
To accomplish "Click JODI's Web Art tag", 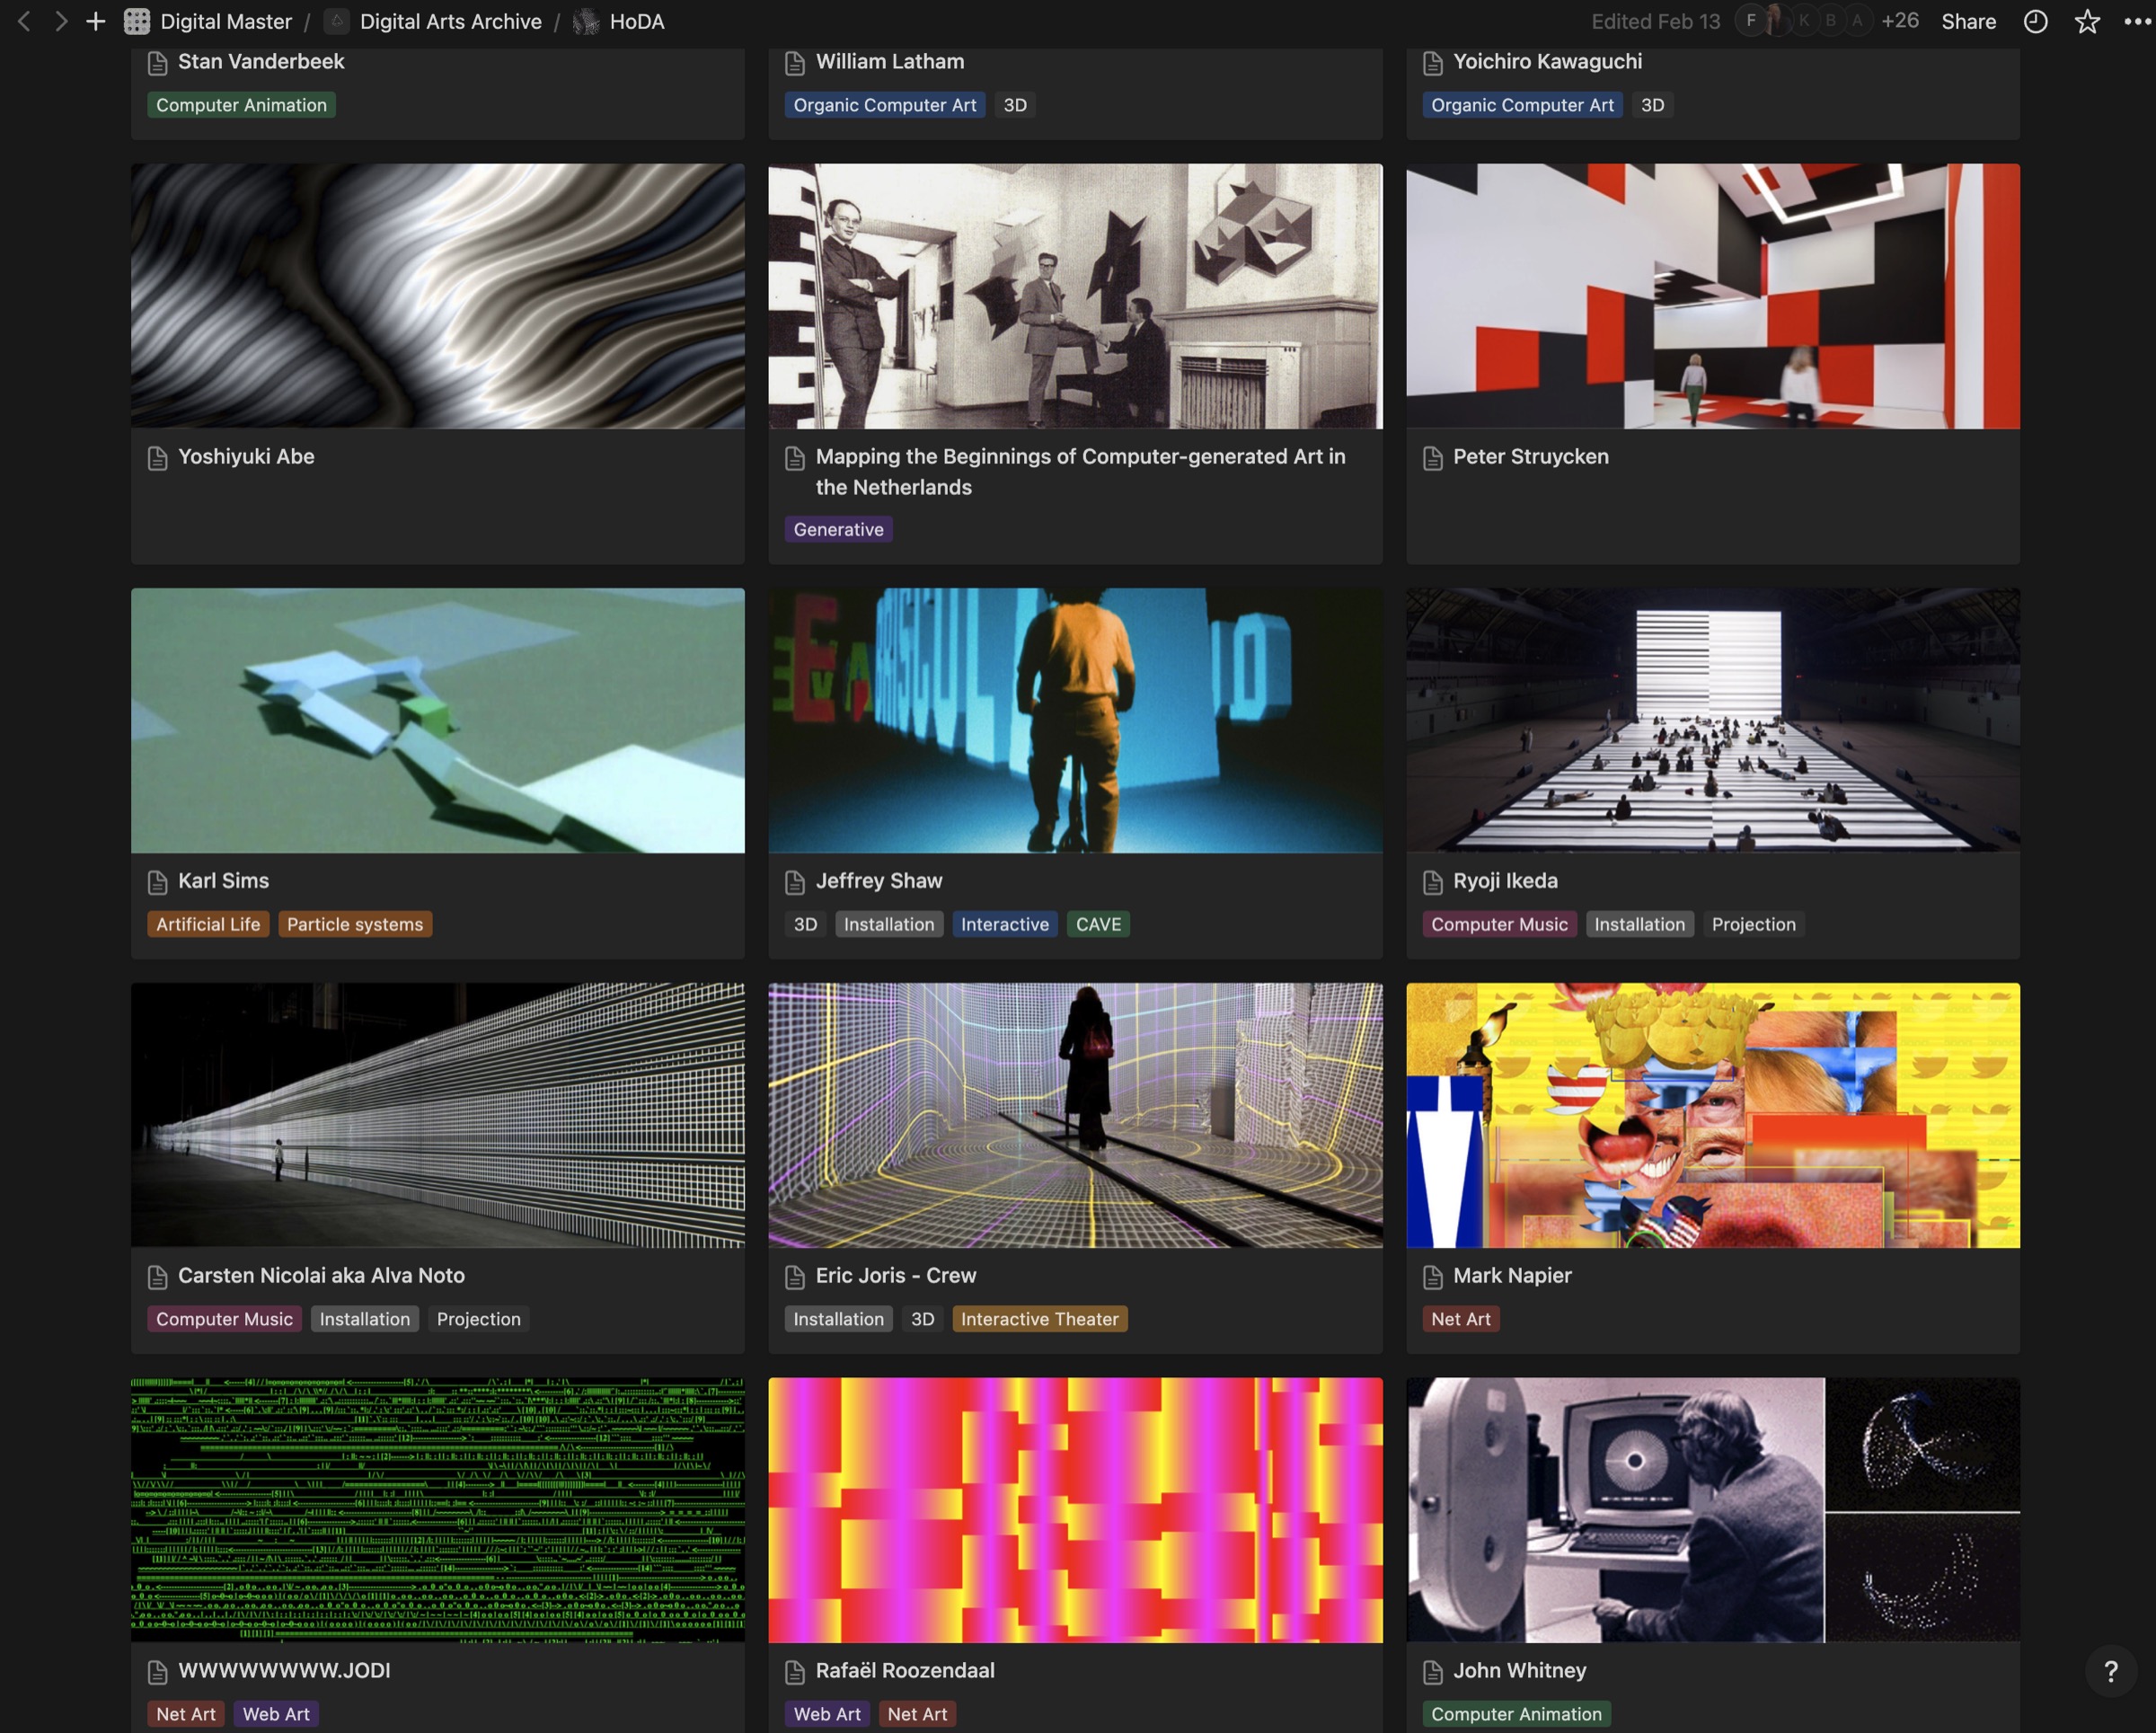I will (x=276, y=1714).
